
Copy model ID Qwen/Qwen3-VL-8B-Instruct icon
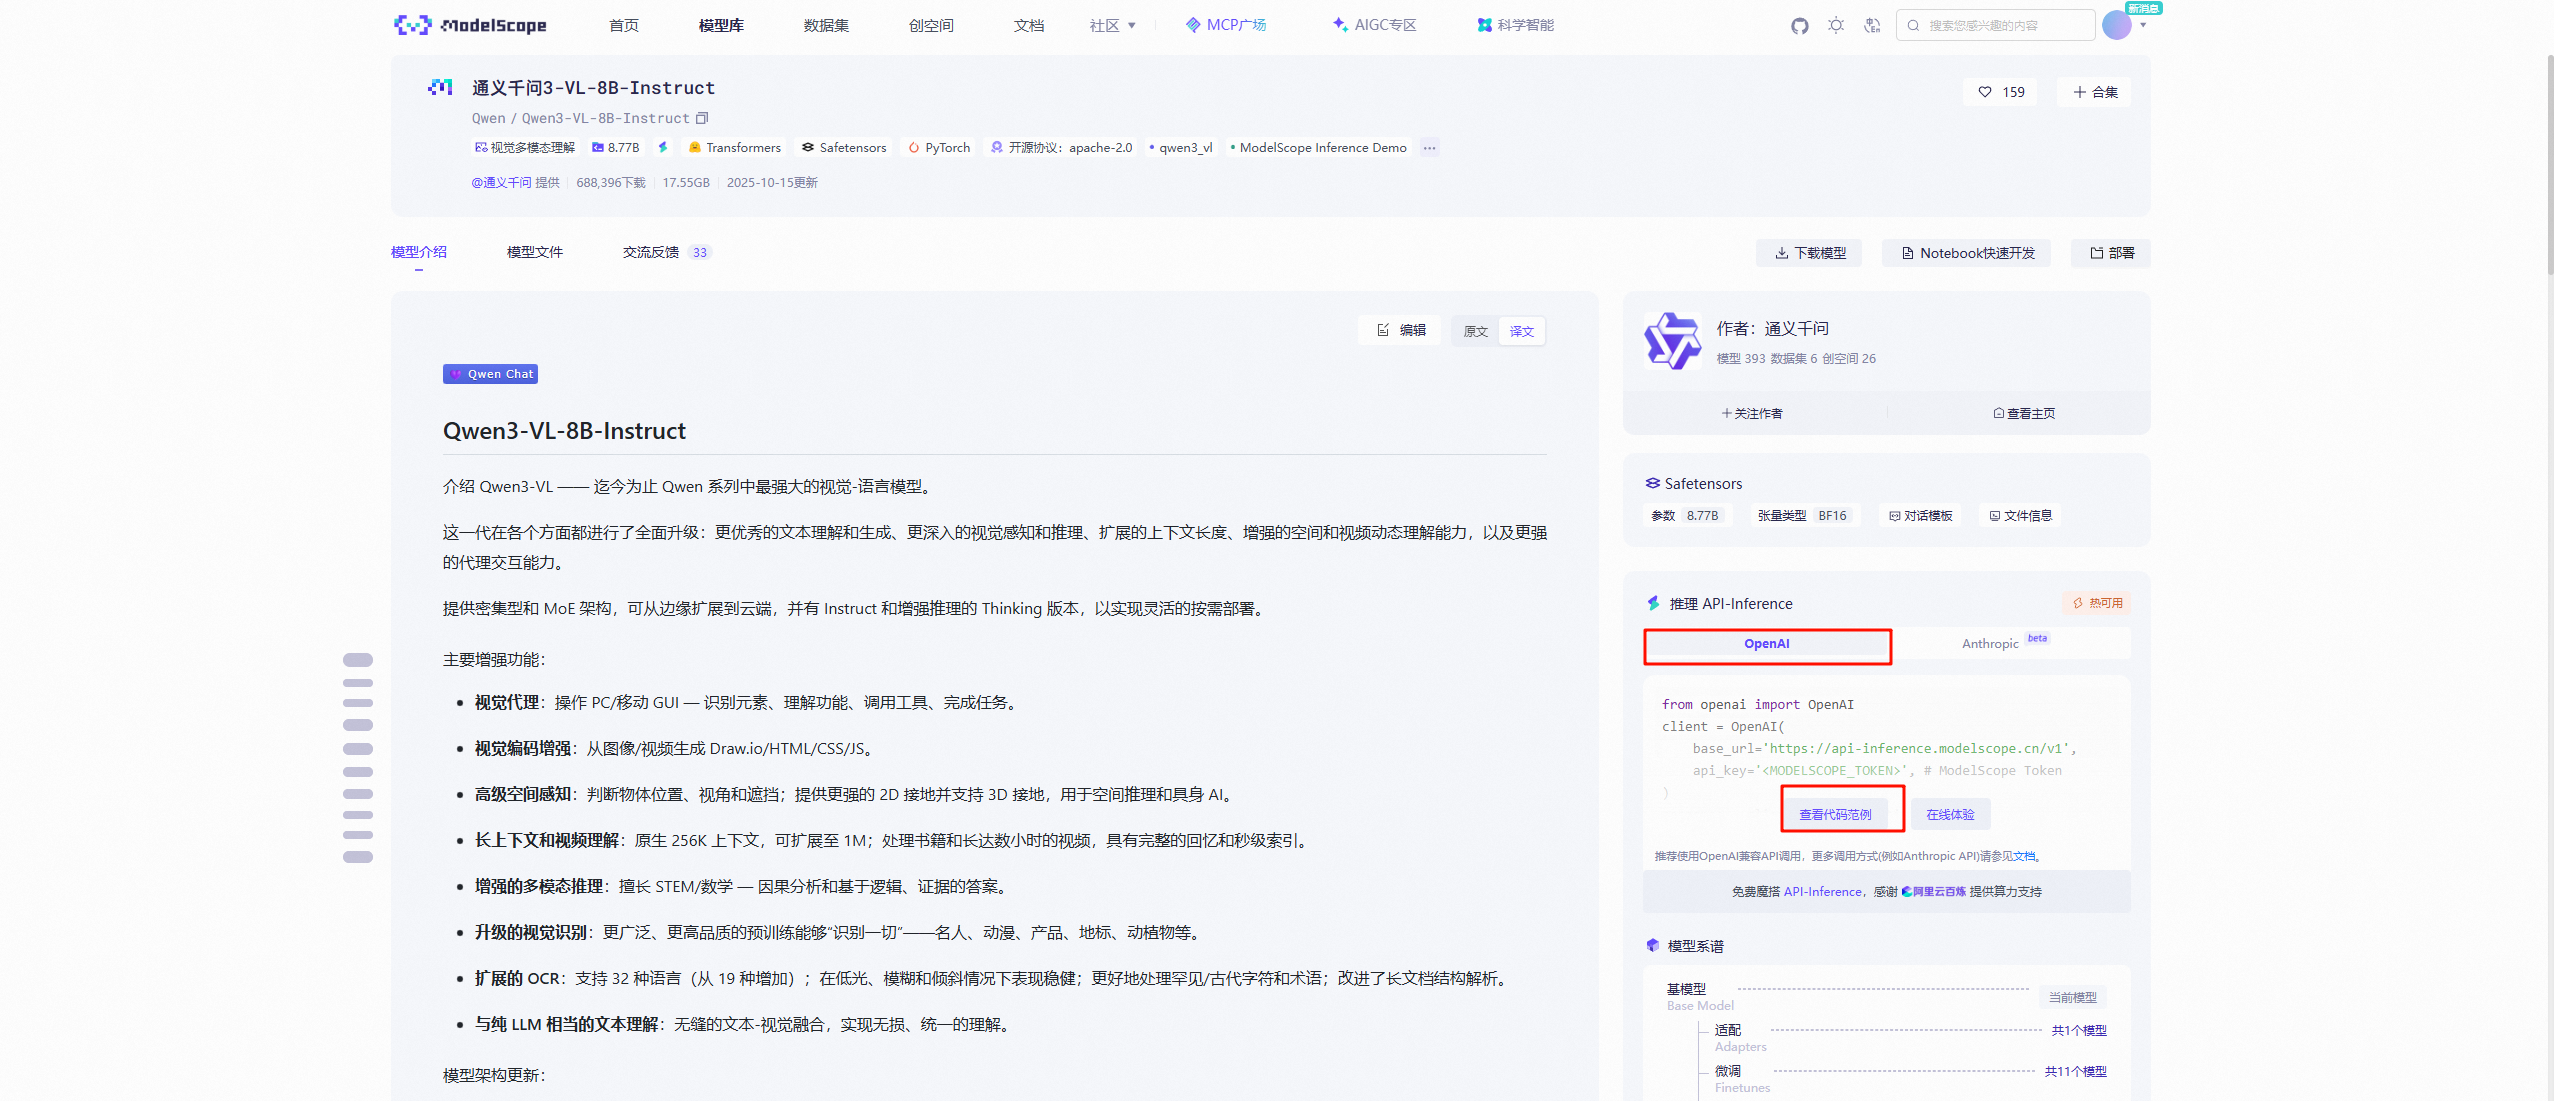click(702, 118)
